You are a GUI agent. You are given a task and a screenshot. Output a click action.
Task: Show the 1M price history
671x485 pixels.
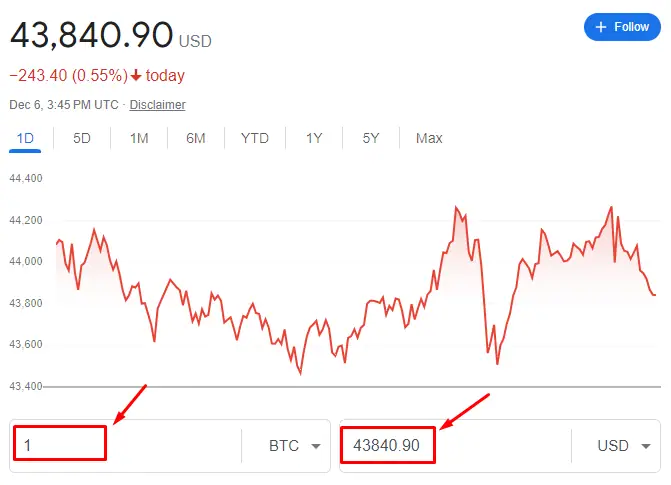pos(139,138)
